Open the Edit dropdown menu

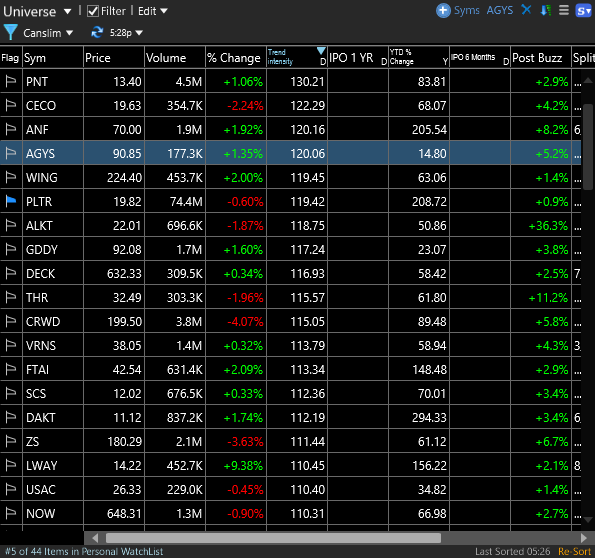[x=153, y=11]
